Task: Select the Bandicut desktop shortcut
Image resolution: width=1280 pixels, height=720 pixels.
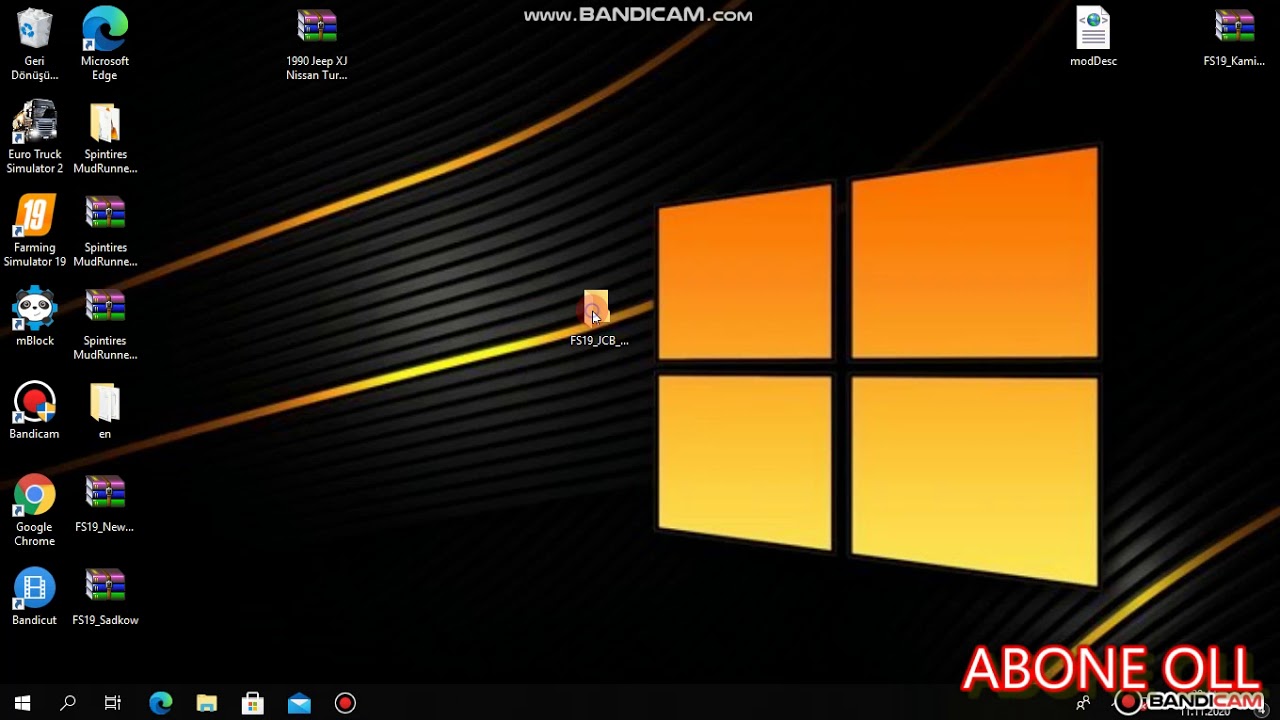Action: pos(34,588)
